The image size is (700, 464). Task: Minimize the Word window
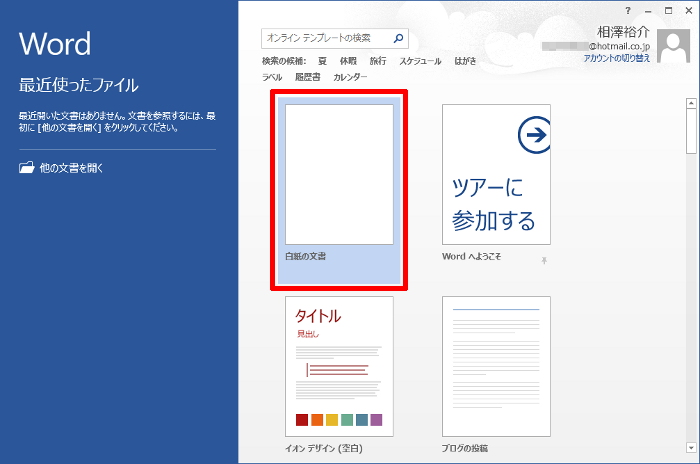tap(648, 11)
